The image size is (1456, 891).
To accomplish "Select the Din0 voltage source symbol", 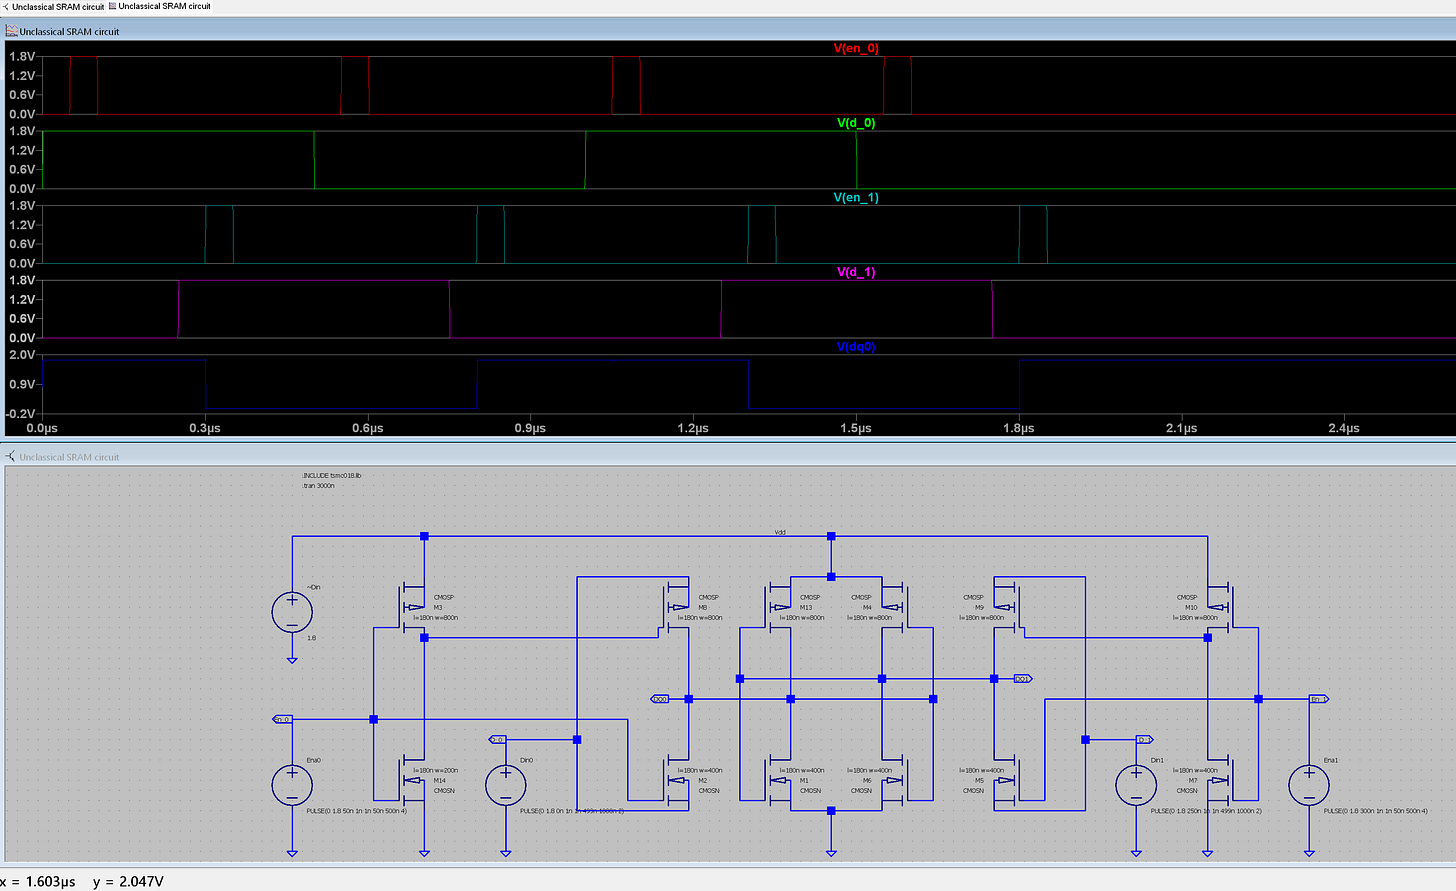I will 505,785.
